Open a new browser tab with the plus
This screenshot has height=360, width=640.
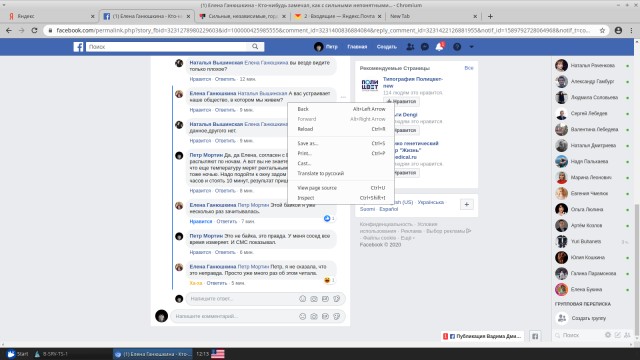tap(490, 16)
